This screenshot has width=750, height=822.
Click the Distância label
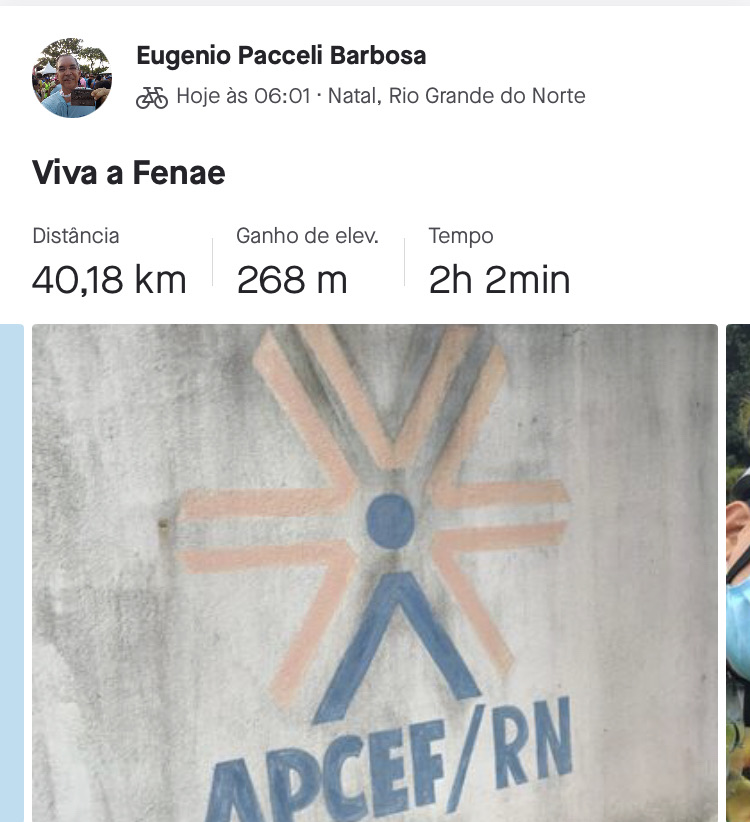coord(76,236)
